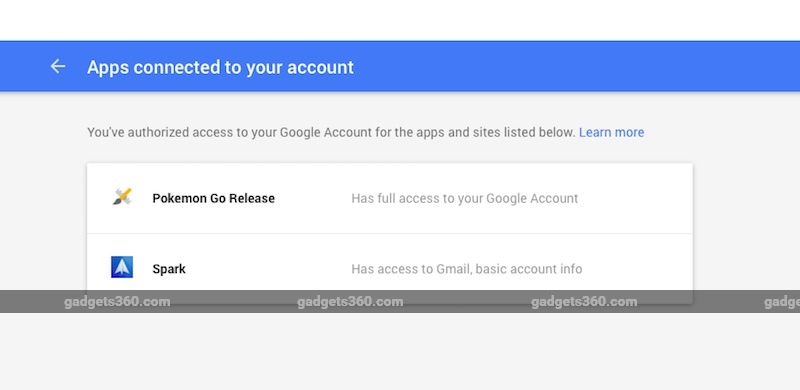
Task: Select the Spark app icon
Action: [x=122, y=267]
